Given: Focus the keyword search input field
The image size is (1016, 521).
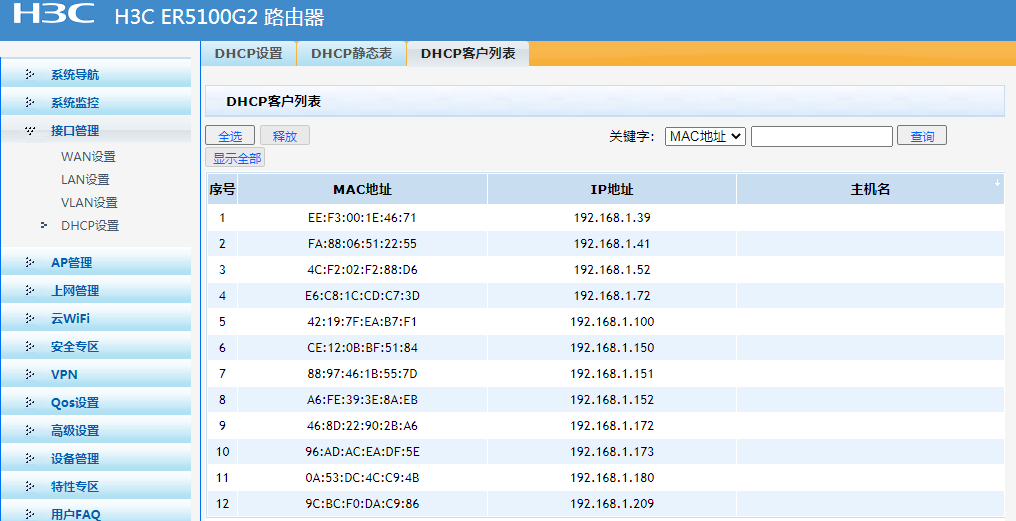Looking at the screenshot, I should [x=822, y=136].
